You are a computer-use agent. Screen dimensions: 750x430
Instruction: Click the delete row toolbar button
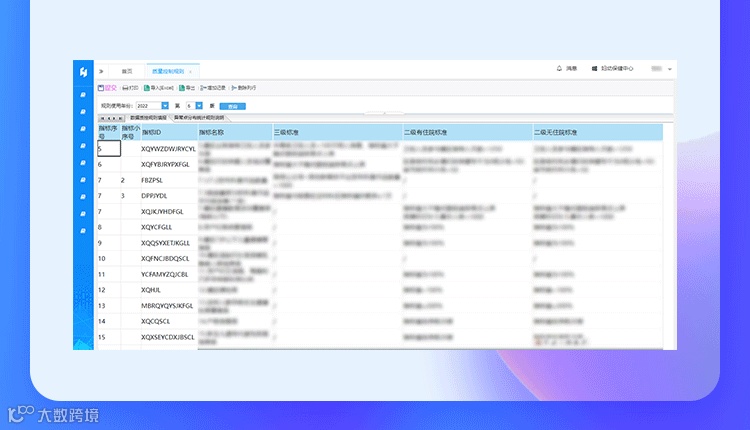[244, 88]
